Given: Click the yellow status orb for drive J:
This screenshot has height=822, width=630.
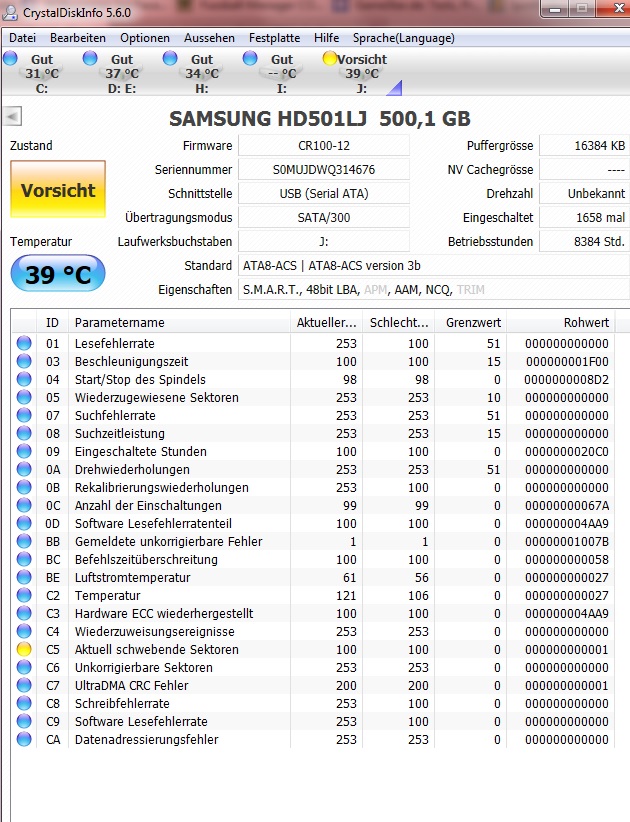Looking at the screenshot, I should coord(330,58).
